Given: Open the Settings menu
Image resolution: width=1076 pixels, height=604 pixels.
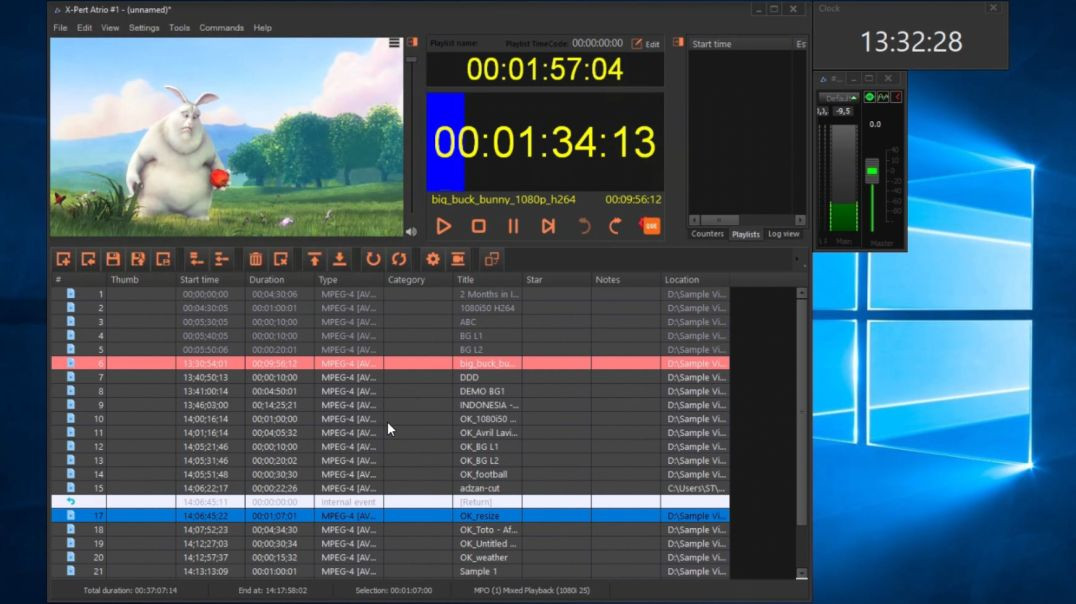Looking at the screenshot, I should (144, 28).
